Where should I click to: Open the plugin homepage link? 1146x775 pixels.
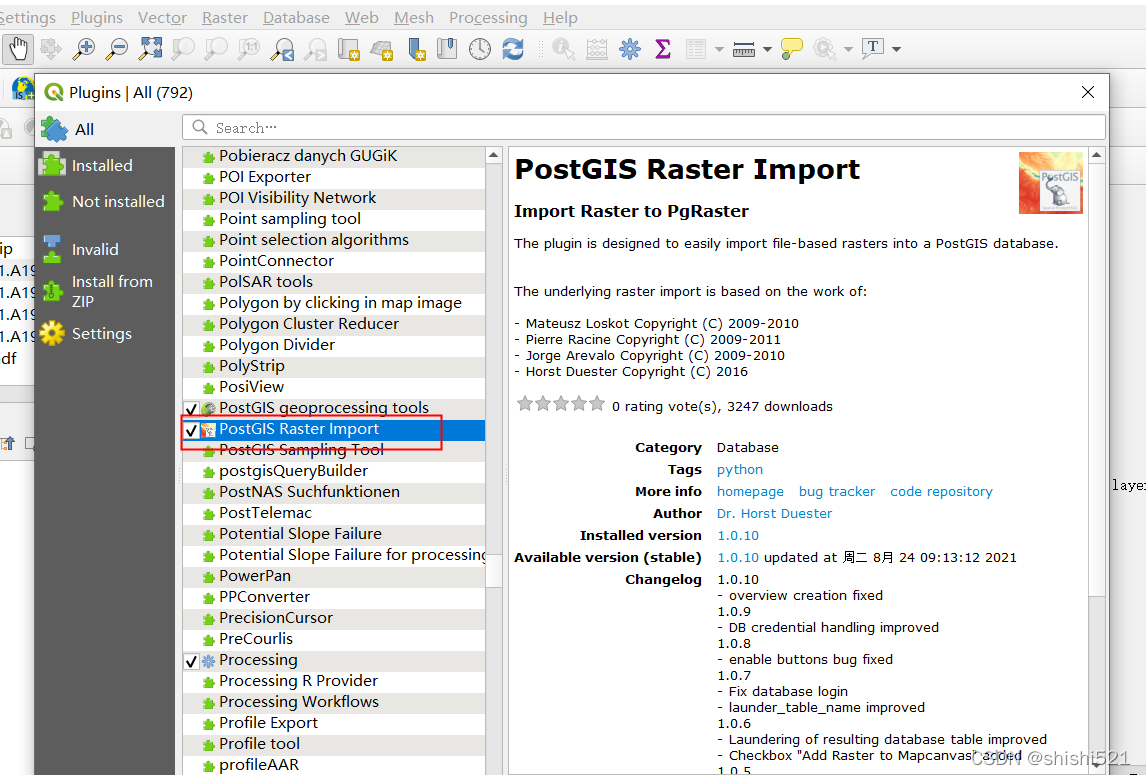(x=750, y=491)
